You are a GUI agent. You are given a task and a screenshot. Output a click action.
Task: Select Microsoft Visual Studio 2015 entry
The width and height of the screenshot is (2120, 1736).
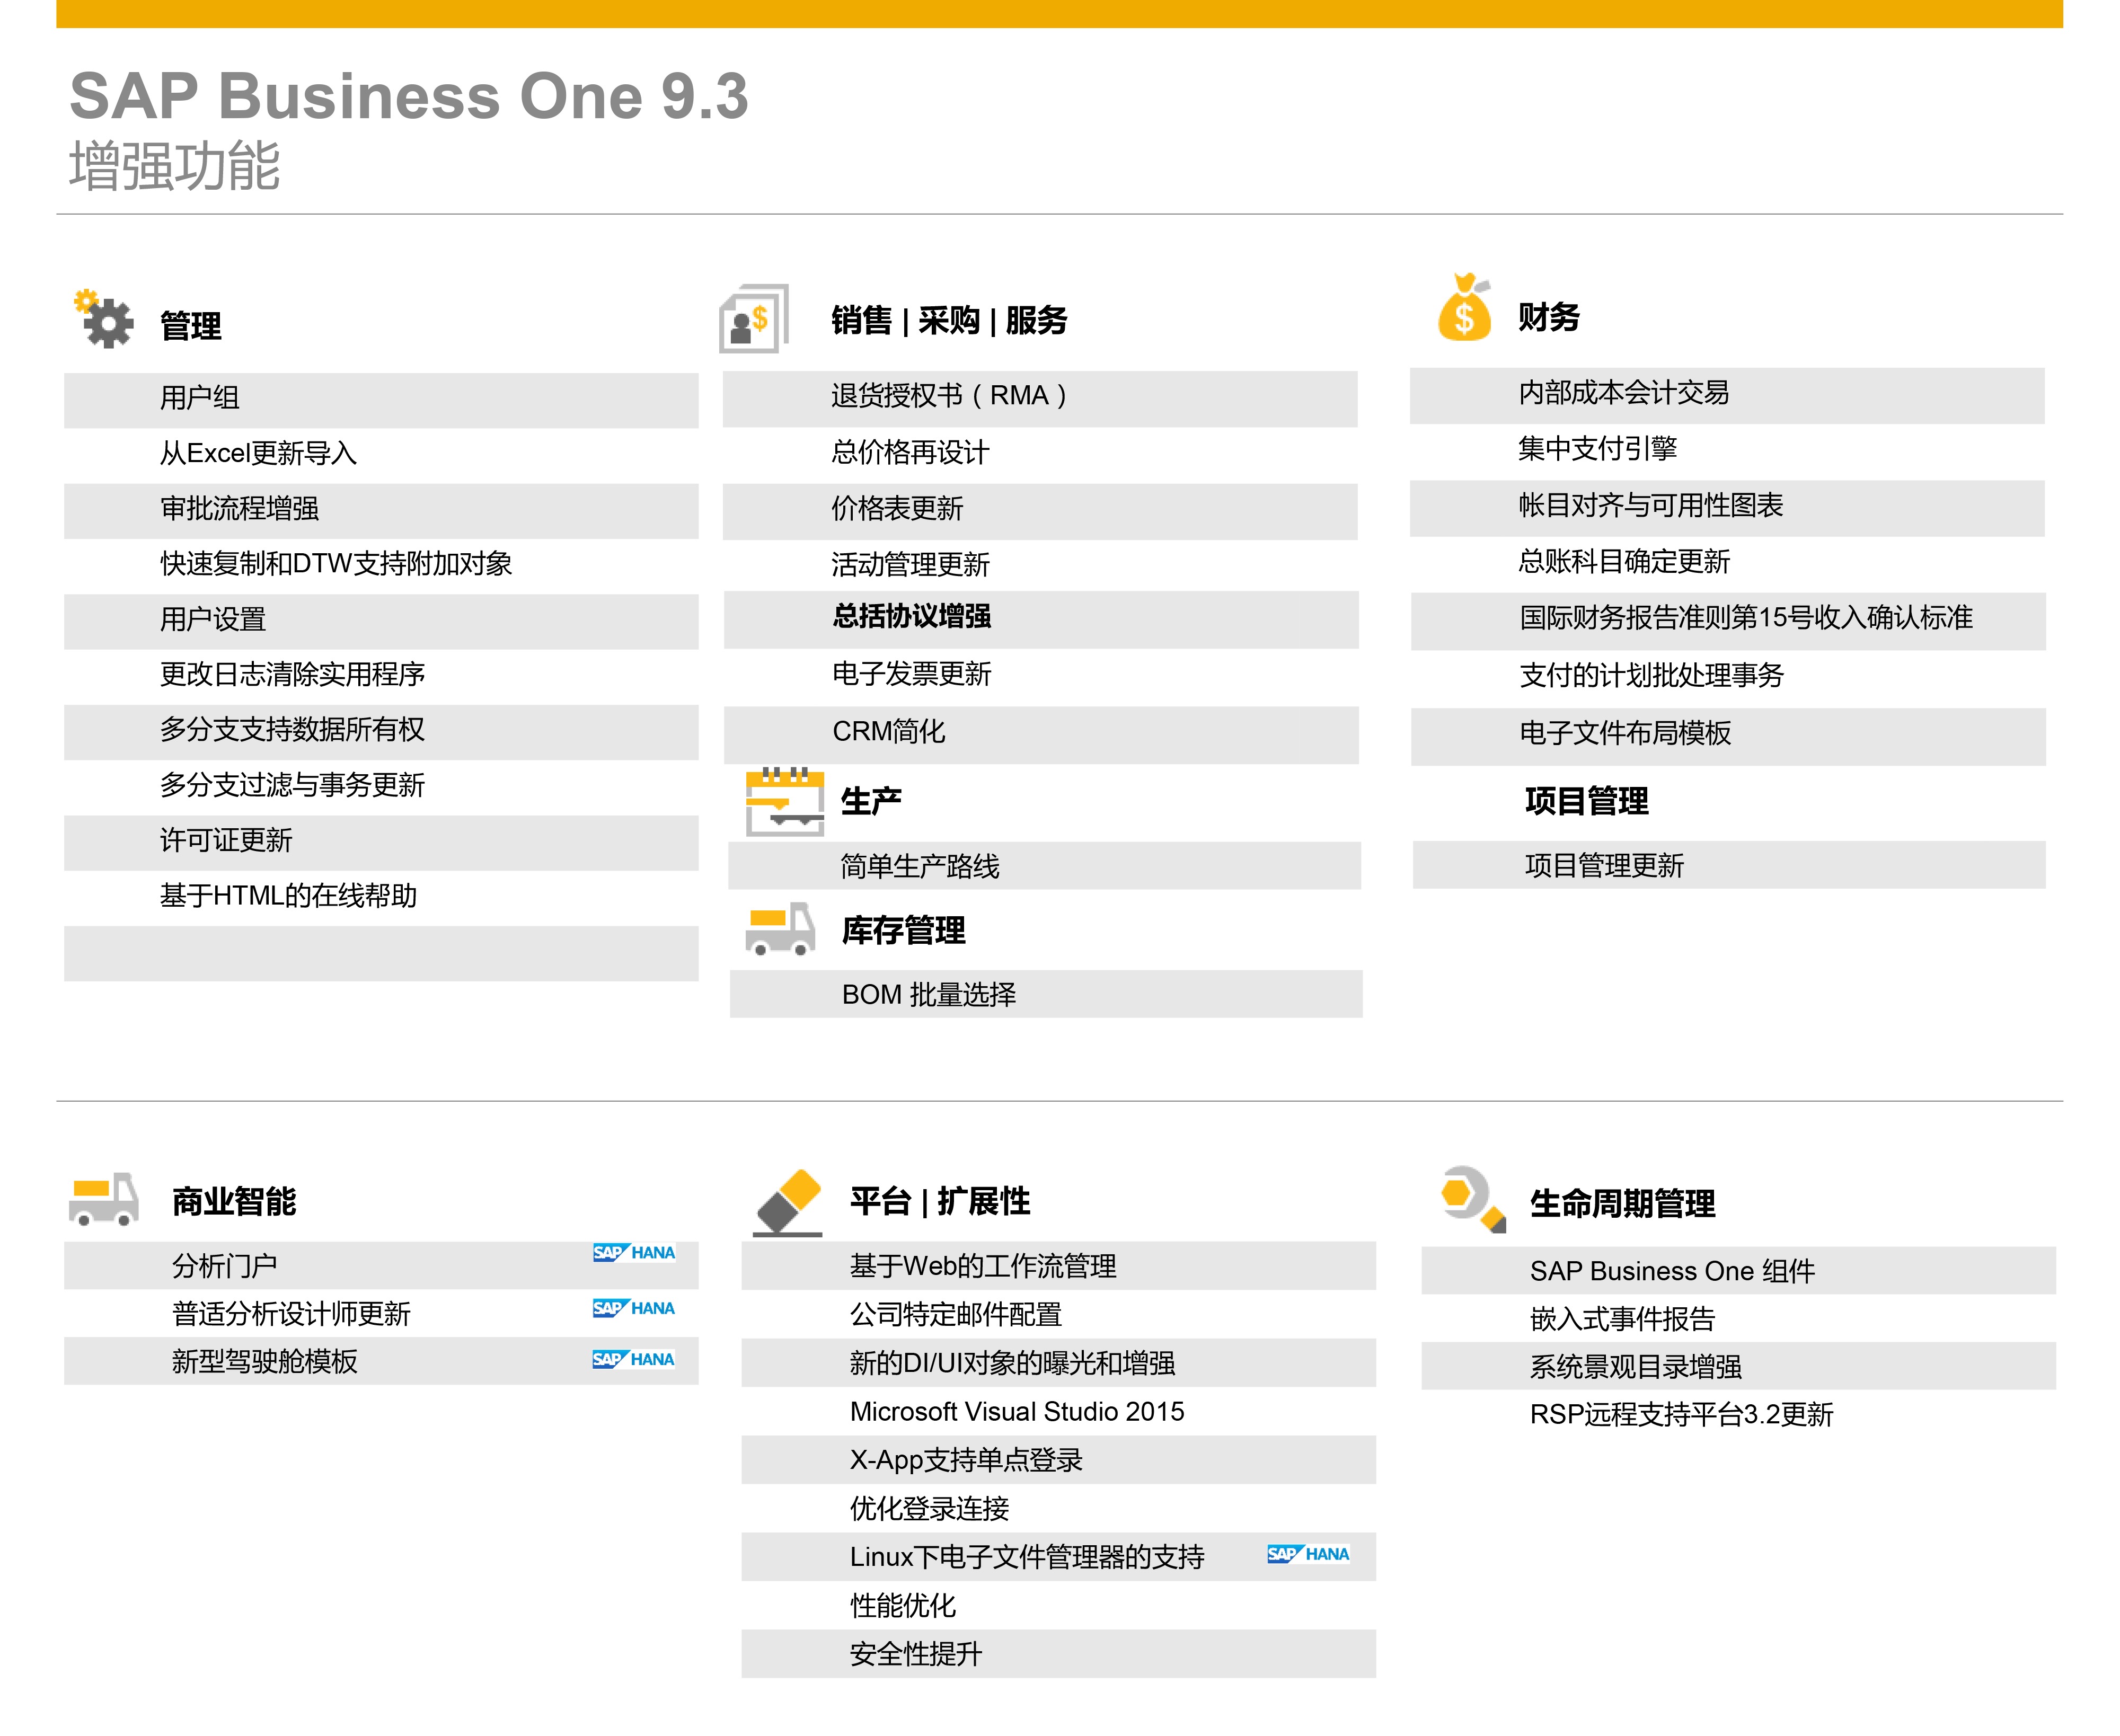[x=1016, y=1412]
